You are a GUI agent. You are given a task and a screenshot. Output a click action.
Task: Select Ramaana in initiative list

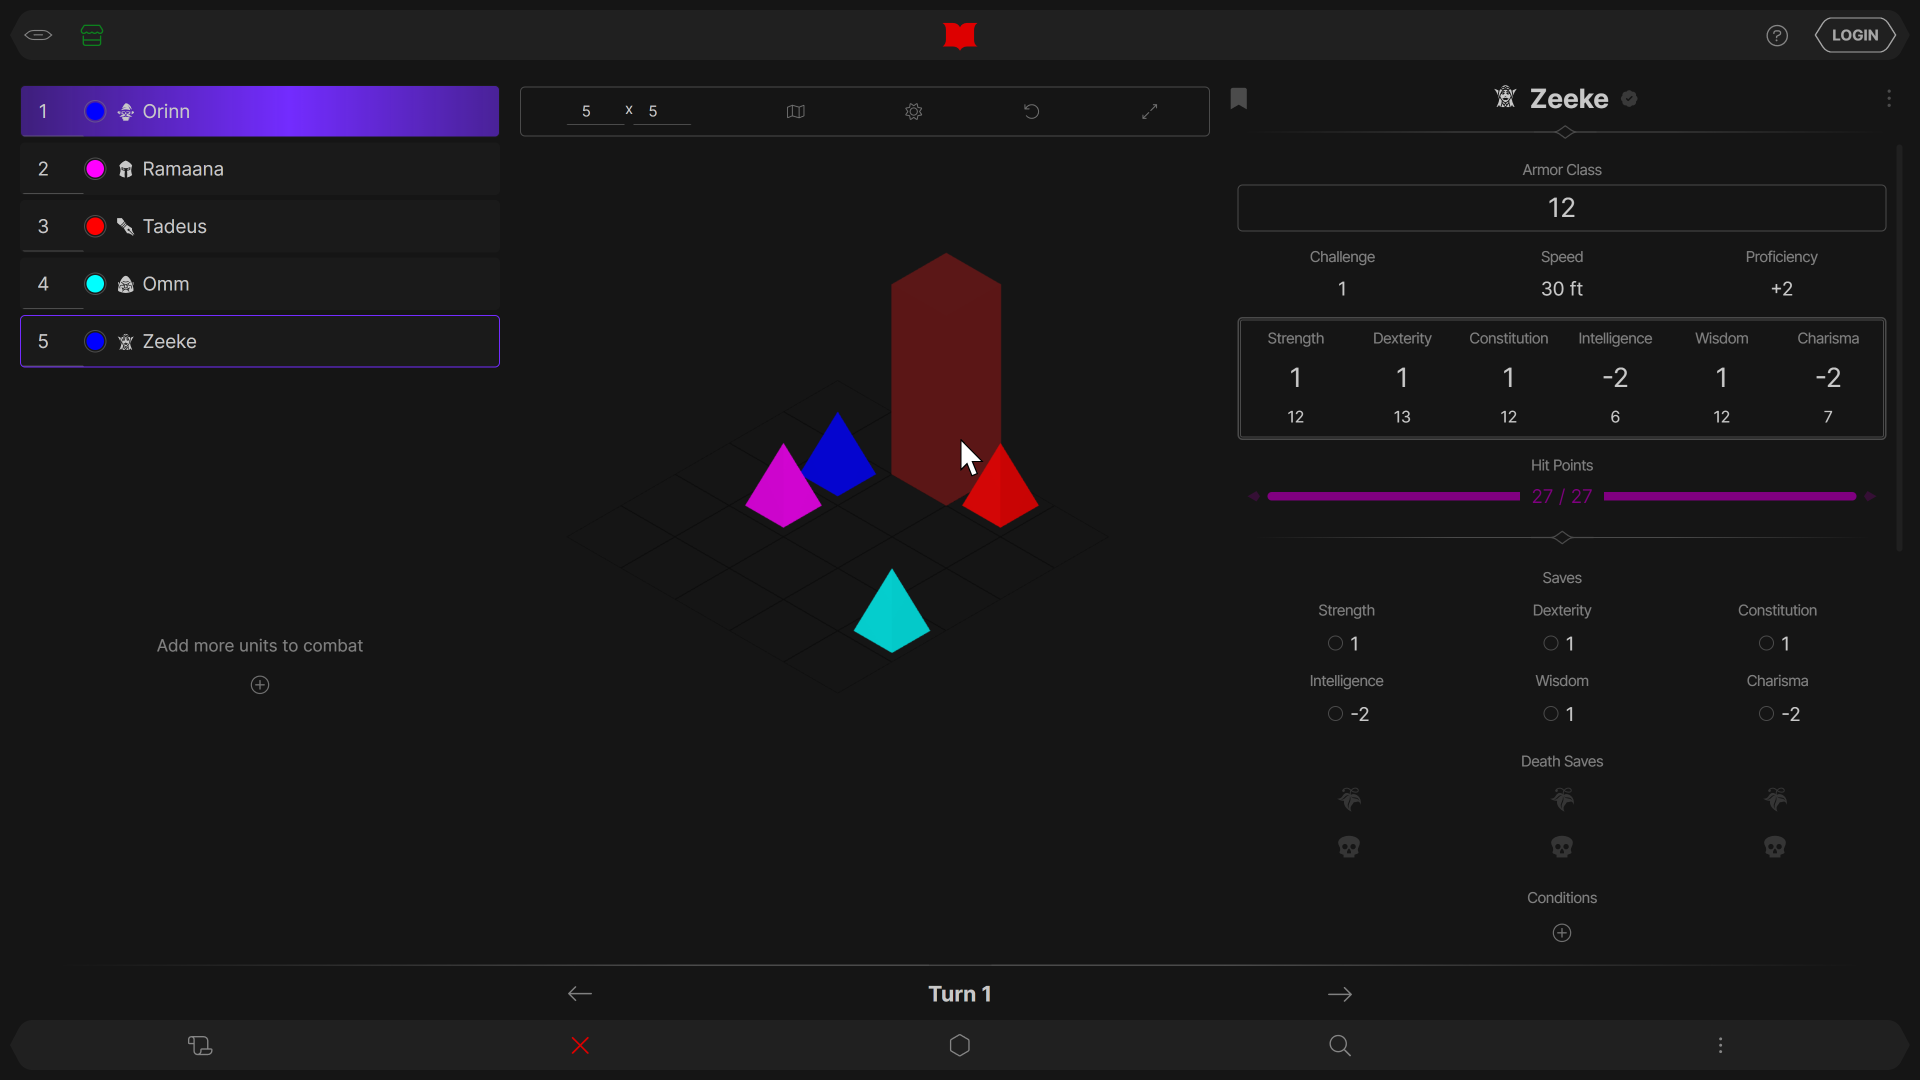tap(260, 169)
